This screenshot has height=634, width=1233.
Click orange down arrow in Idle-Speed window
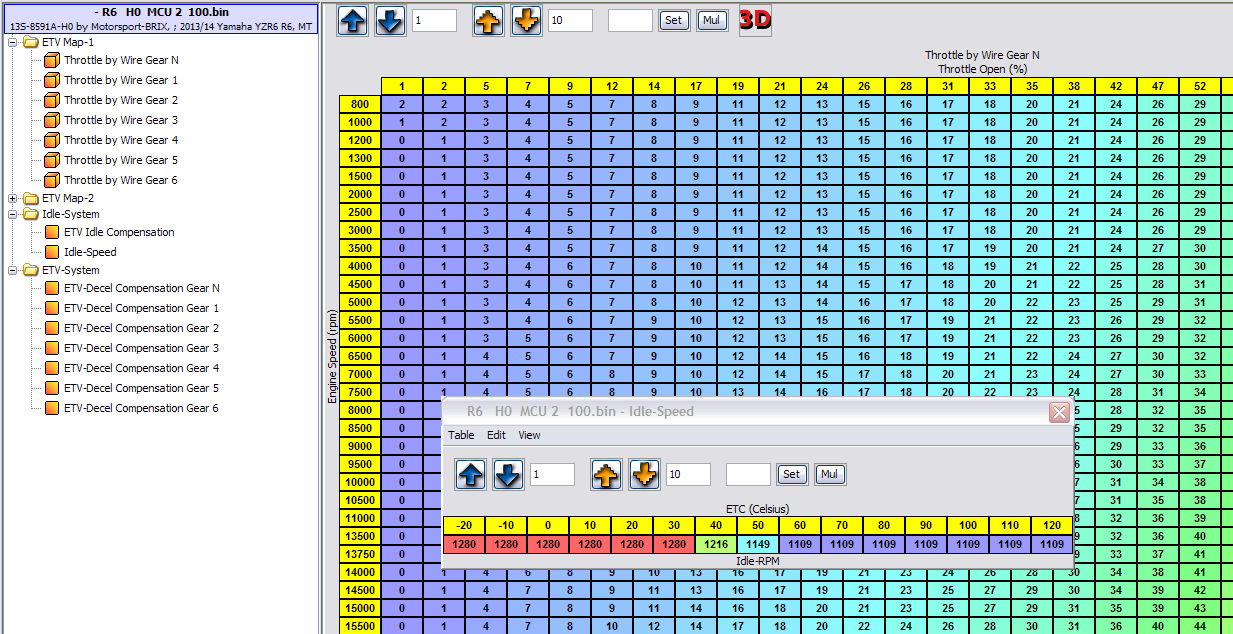(645, 474)
